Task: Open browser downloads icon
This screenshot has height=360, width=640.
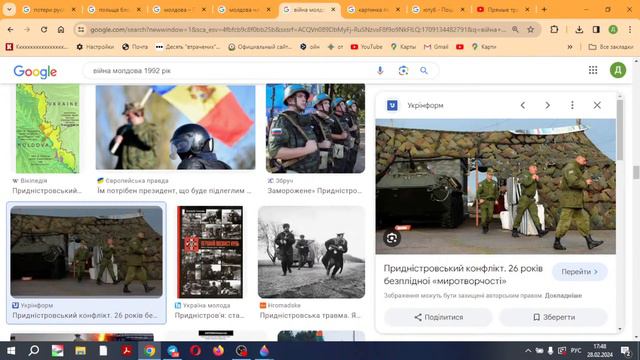Action: pyautogui.click(x=579, y=29)
